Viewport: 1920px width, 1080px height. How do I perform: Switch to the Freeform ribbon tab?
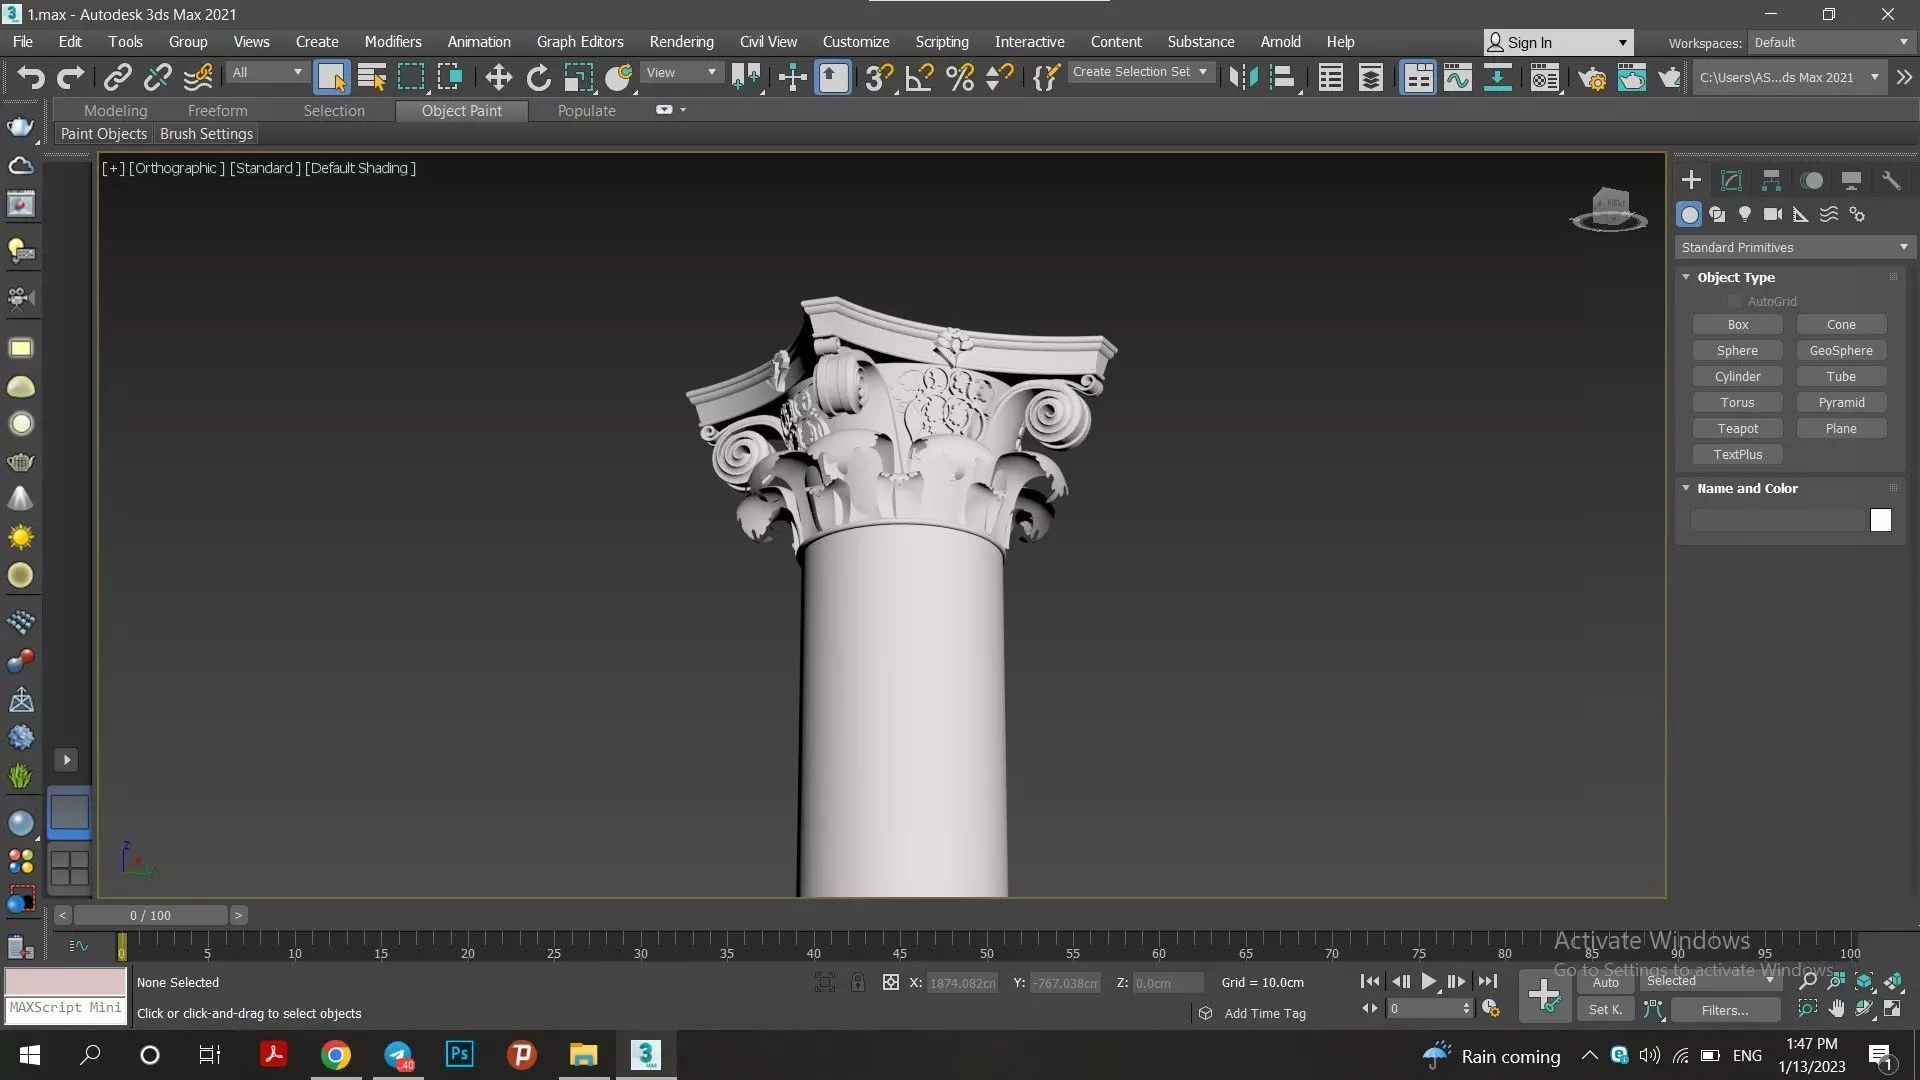tap(217, 110)
